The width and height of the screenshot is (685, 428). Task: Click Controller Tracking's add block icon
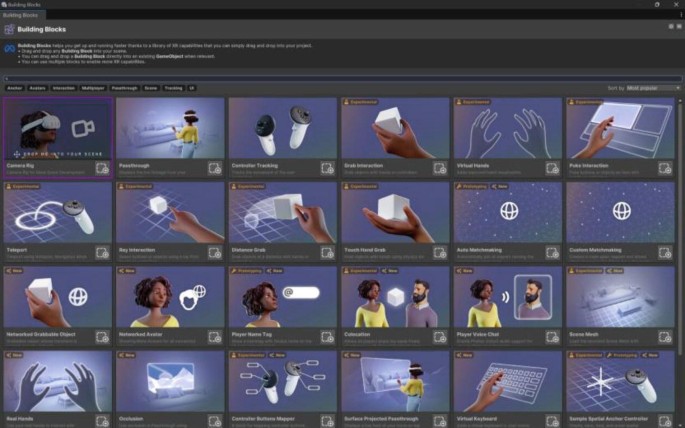tap(327, 169)
